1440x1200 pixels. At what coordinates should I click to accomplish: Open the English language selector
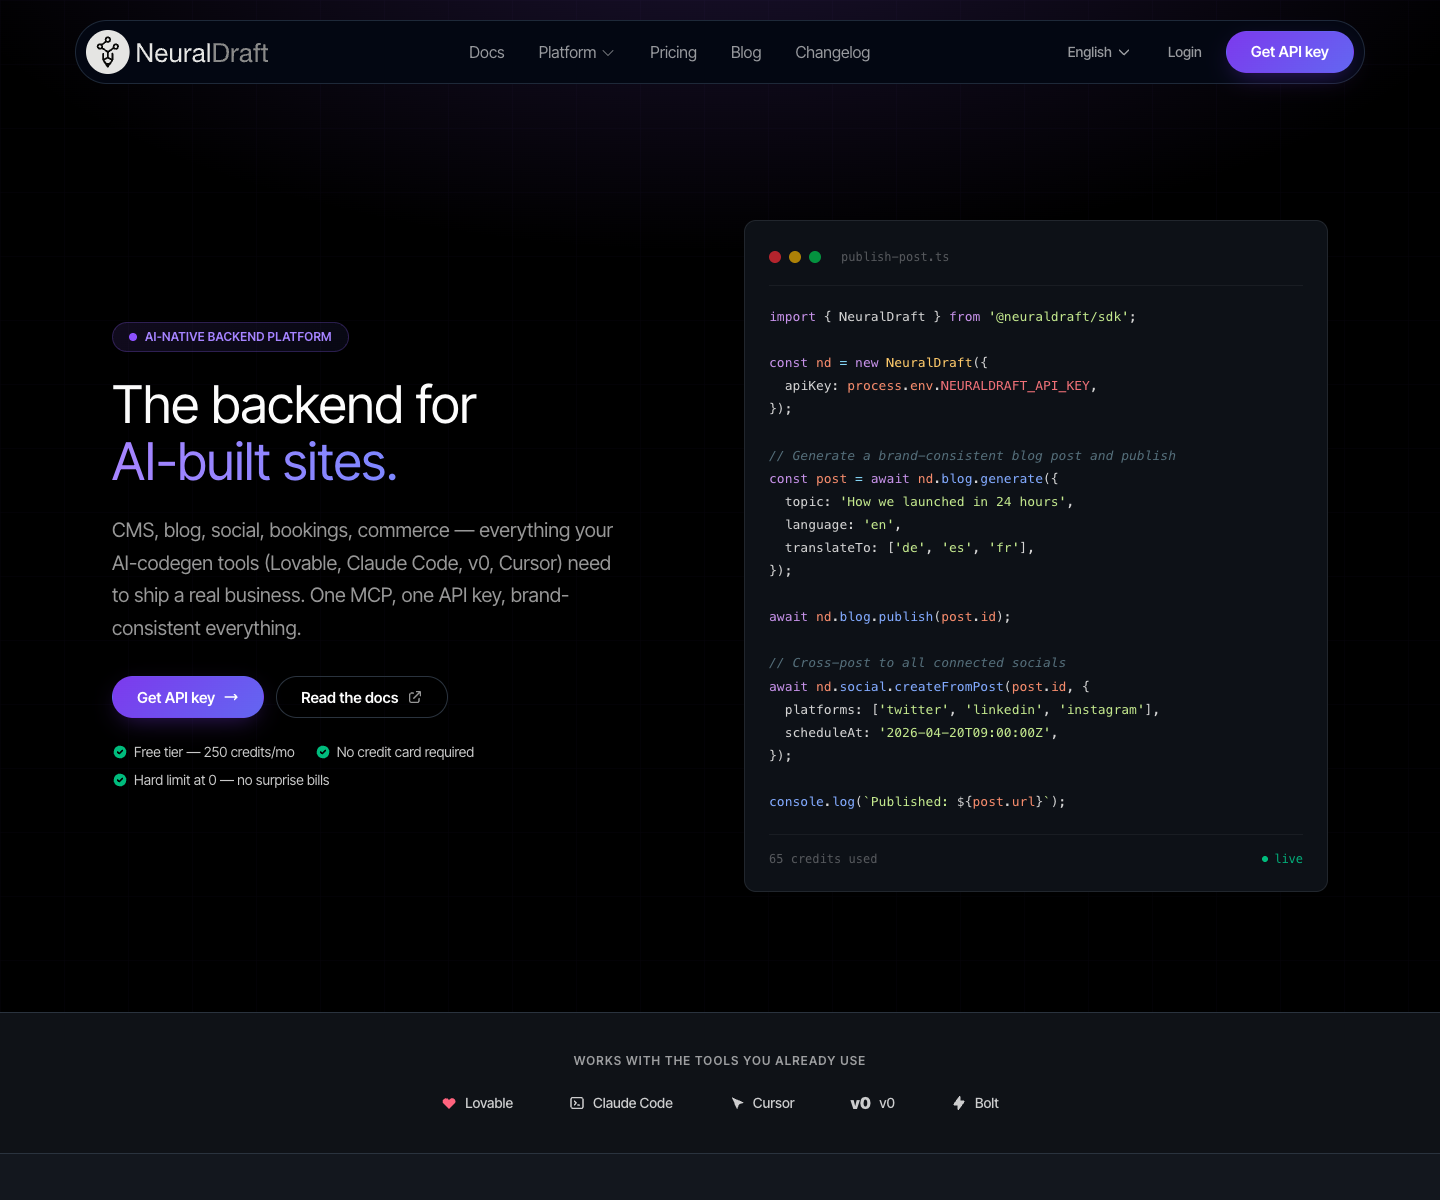point(1098,52)
